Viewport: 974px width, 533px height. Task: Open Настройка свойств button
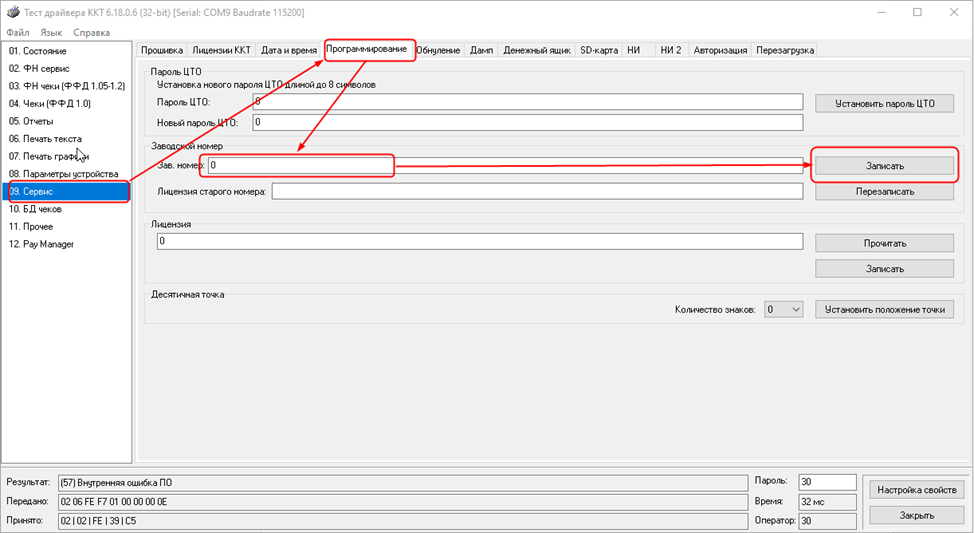(x=917, y=489)
